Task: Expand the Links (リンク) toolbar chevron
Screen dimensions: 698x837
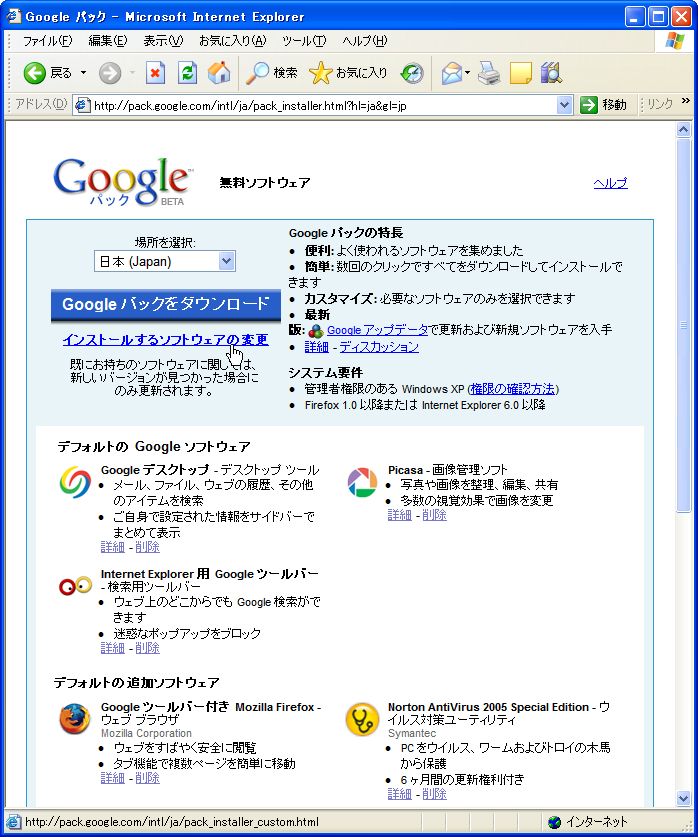Action: pyautogui.click(x=686, y=100)
